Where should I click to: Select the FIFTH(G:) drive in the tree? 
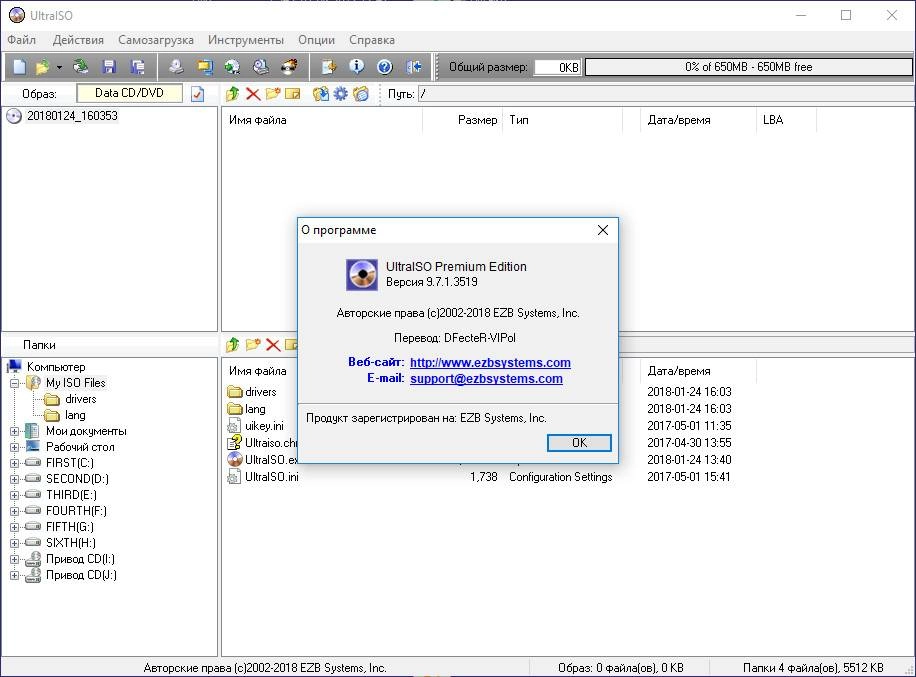click(x=70, y=527)
